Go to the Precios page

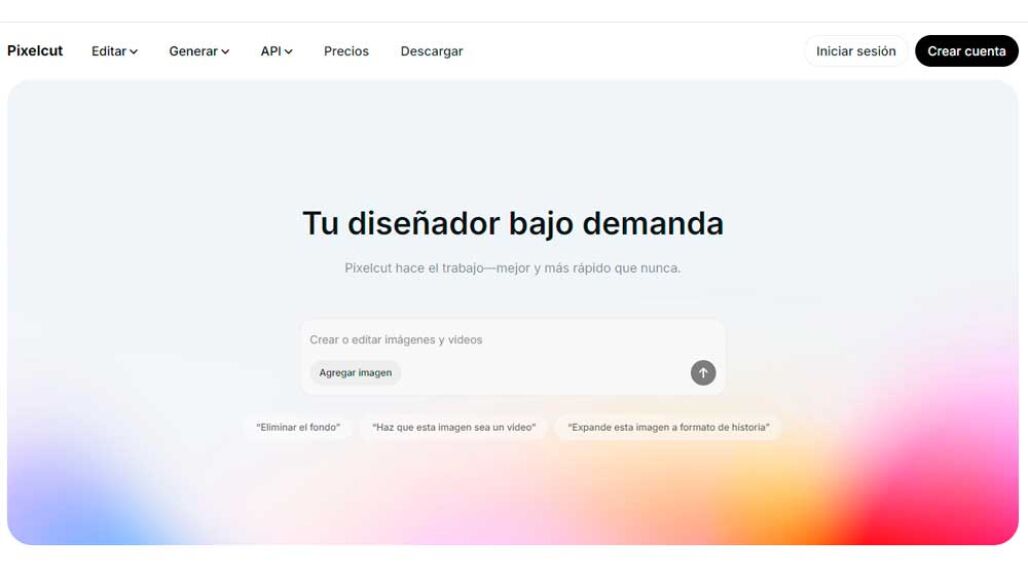pyautogui.click(x=346, y=51)
